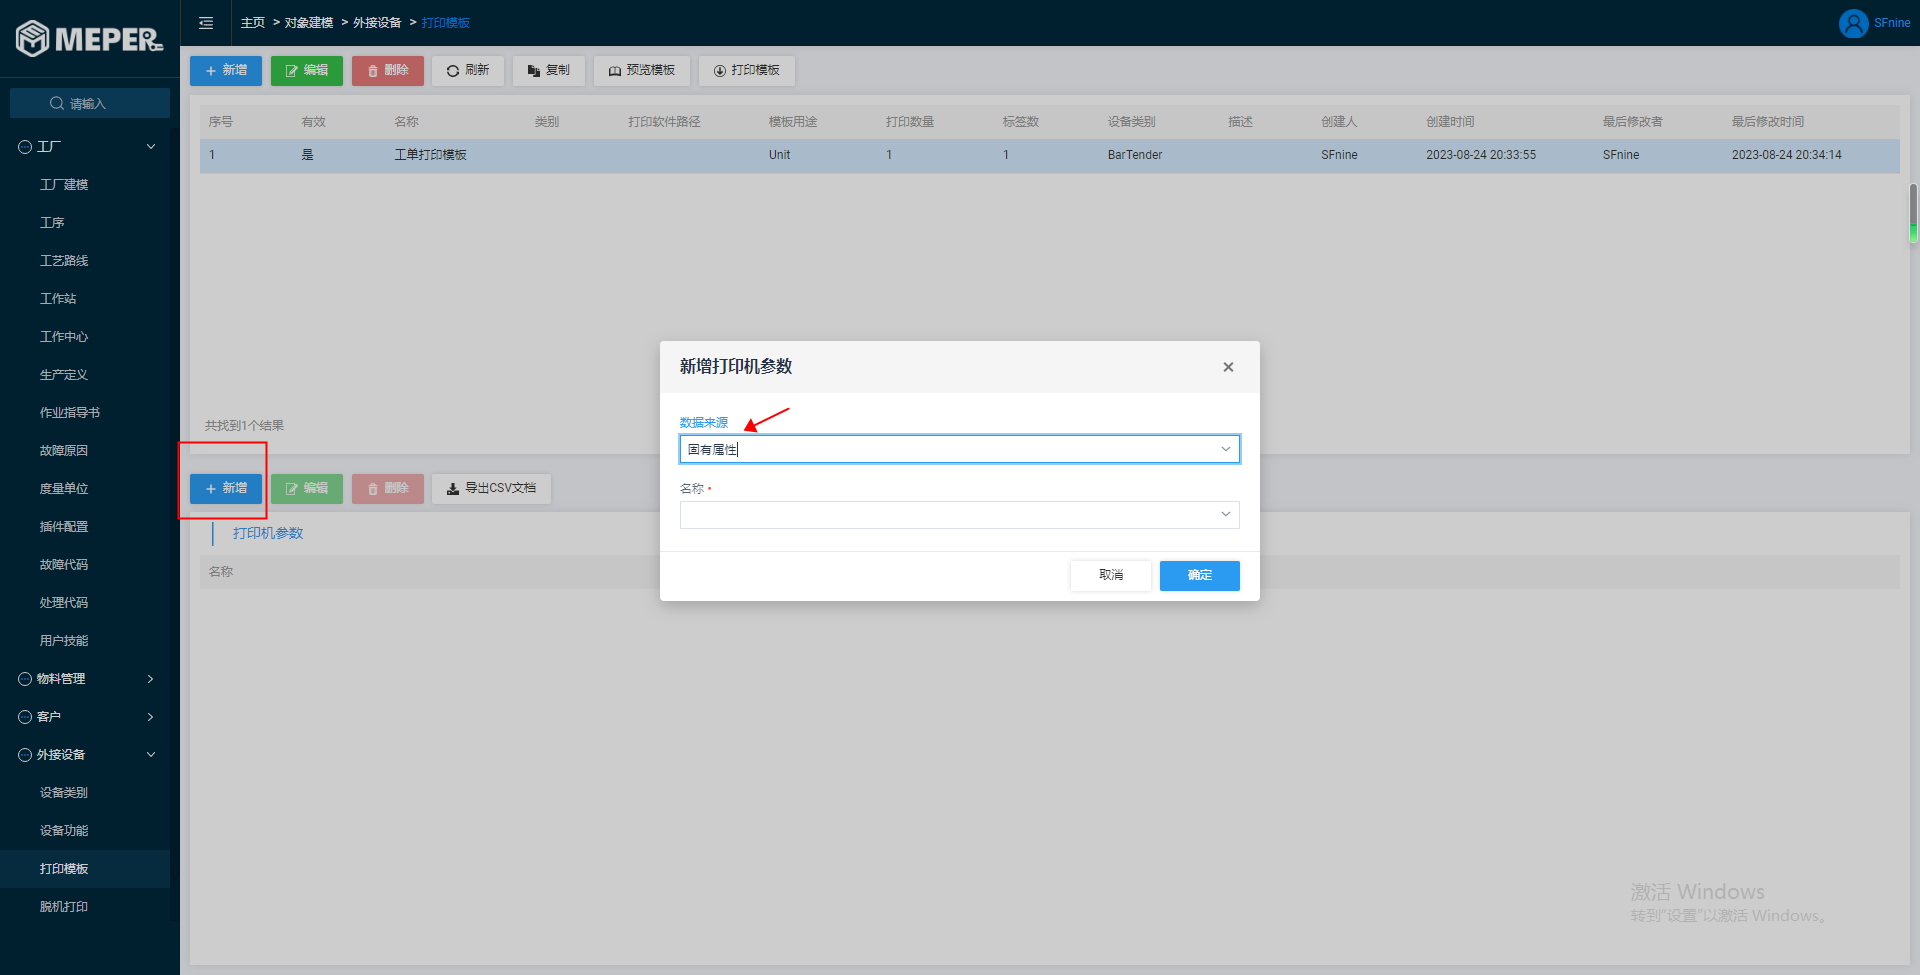Click the 取消 button in dialog

[x=1111, y=575]
